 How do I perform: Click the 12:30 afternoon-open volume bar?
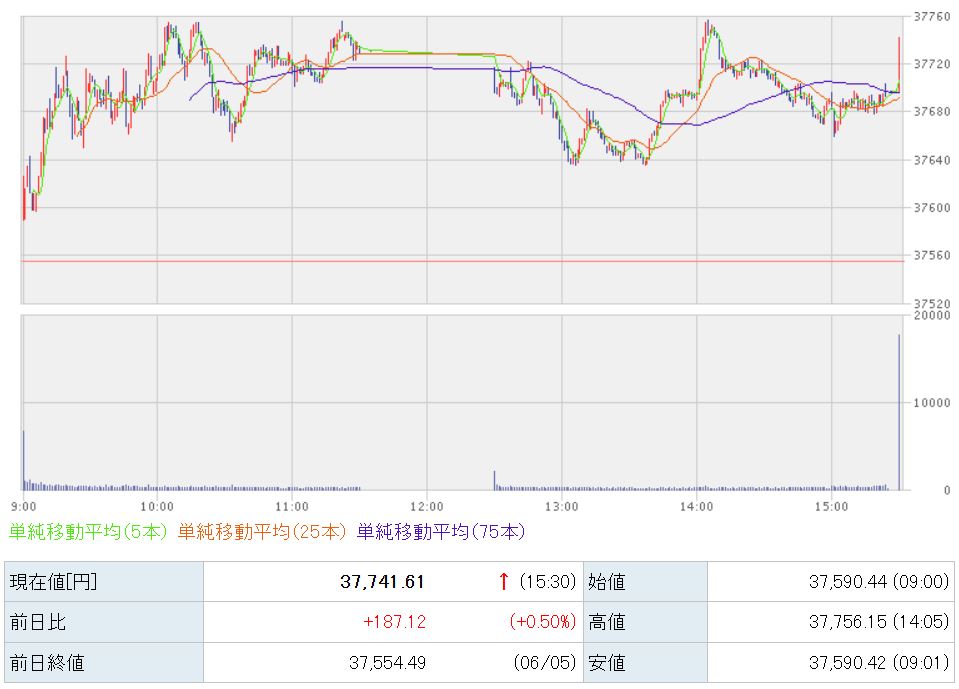[494, 481]
